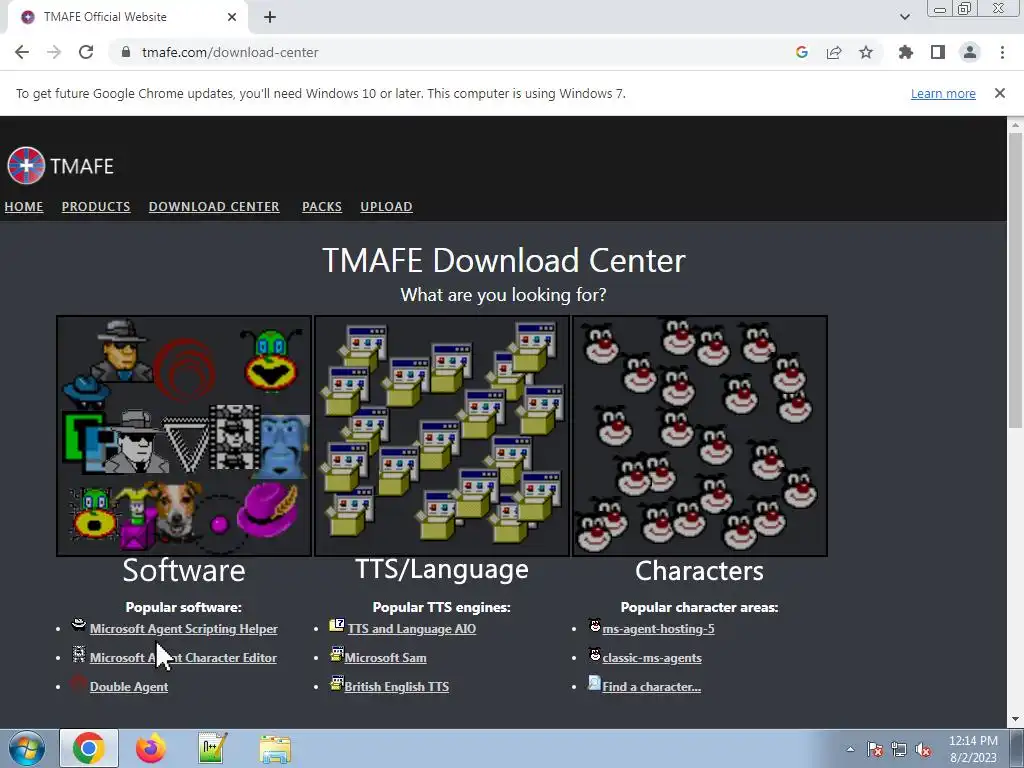Go back using browser back arrow
This screenshot has width=1024, height=768.
[x=22, y=52]
